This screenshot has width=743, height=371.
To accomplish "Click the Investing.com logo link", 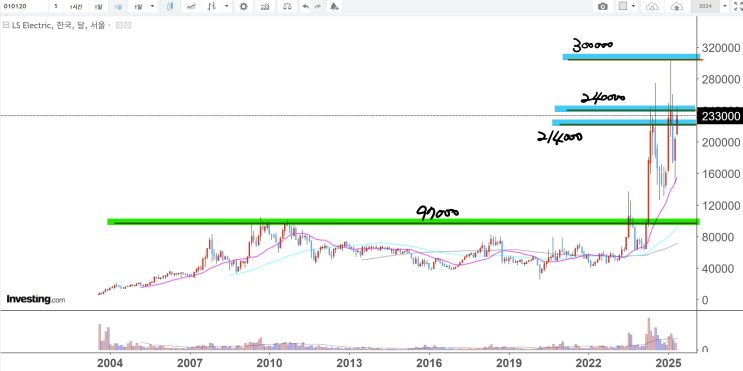I will click(36, 299).
